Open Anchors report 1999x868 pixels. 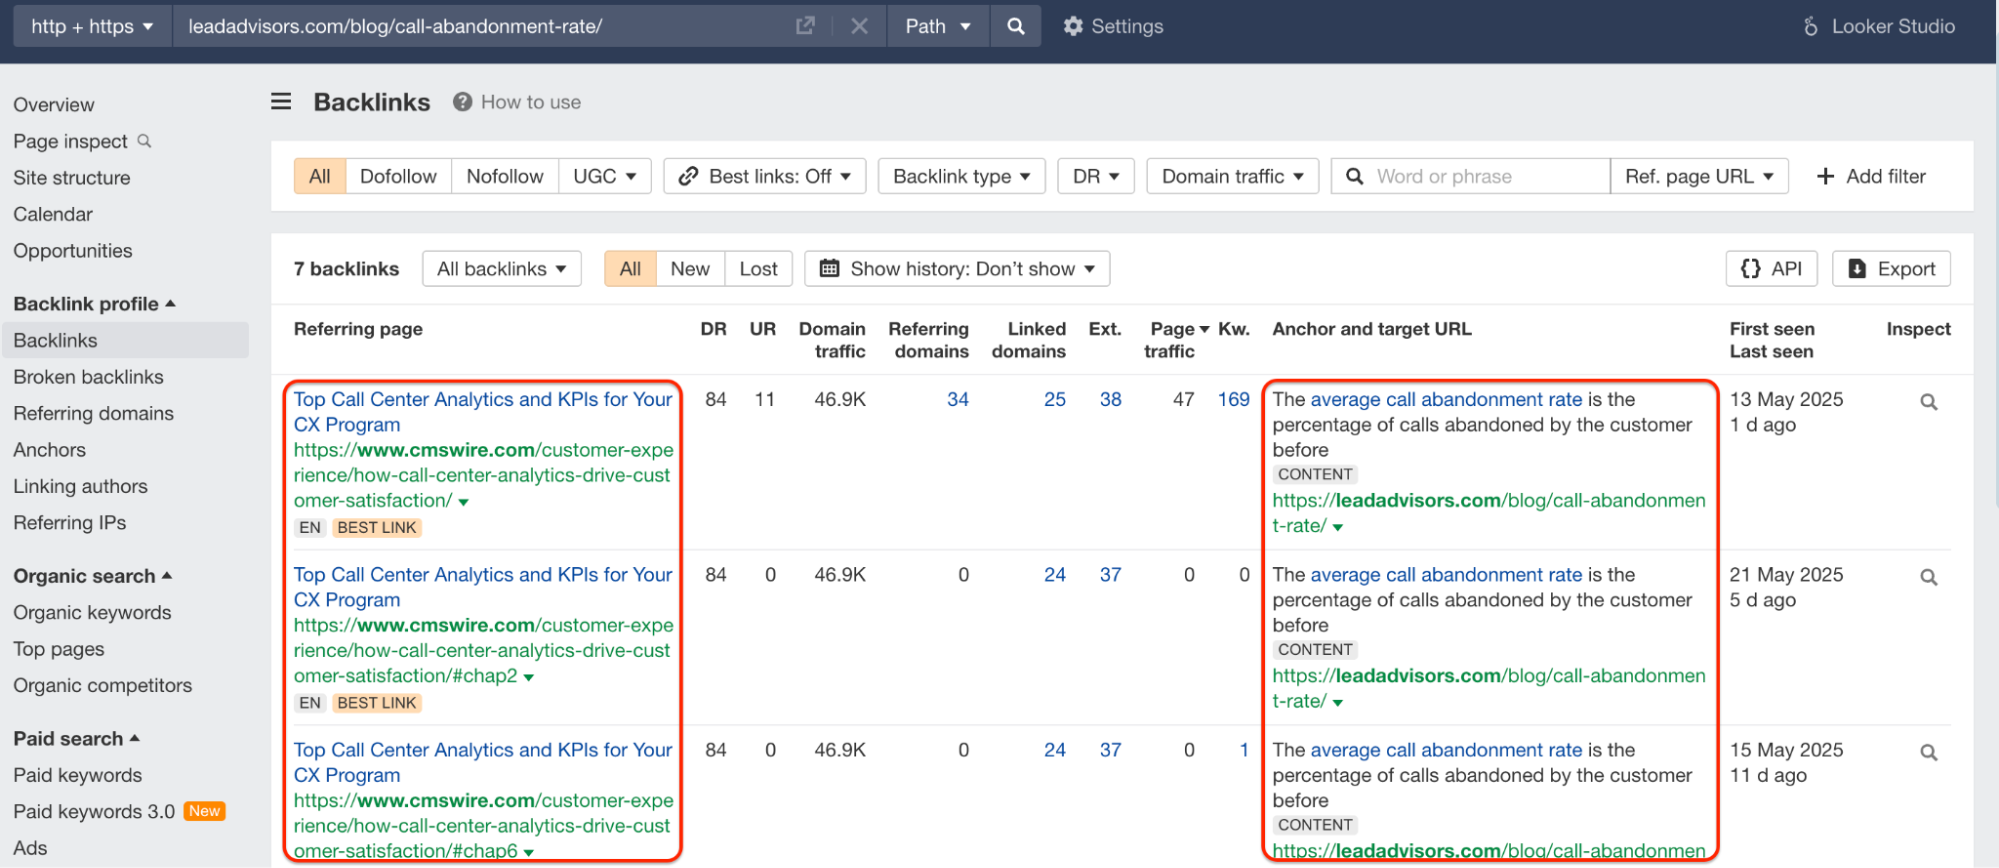tap(50, 450)
